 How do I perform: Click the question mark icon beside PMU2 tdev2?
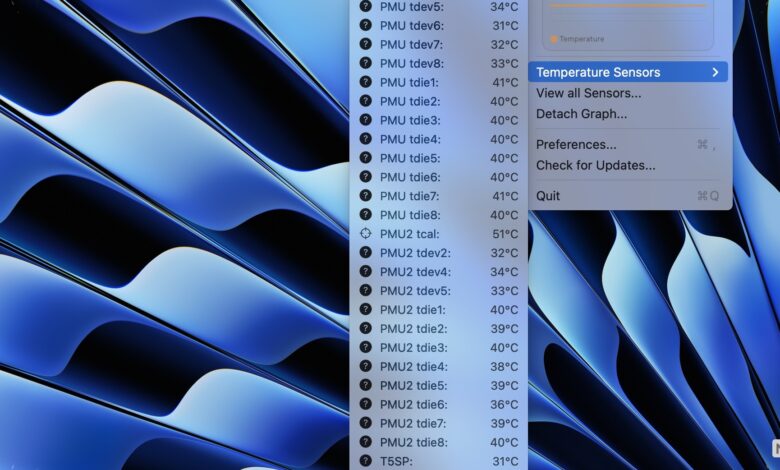tap(366, 252)
